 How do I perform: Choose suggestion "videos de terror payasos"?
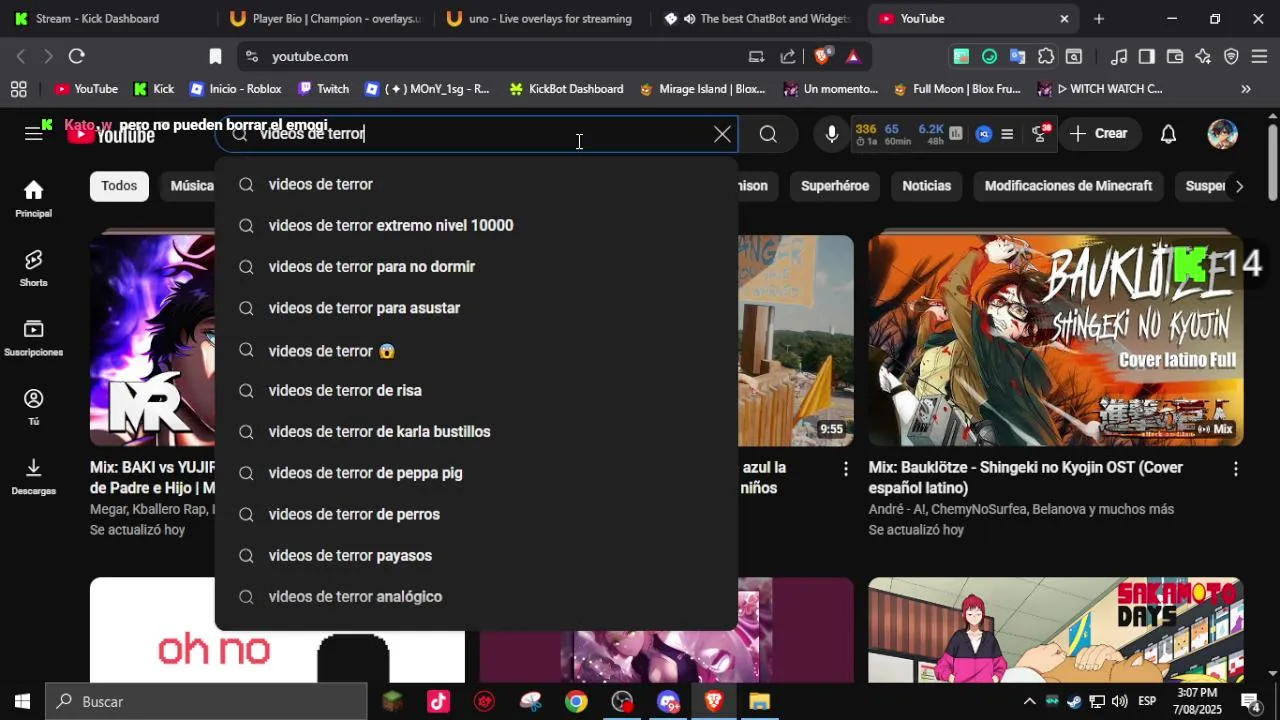click(476, 555)
